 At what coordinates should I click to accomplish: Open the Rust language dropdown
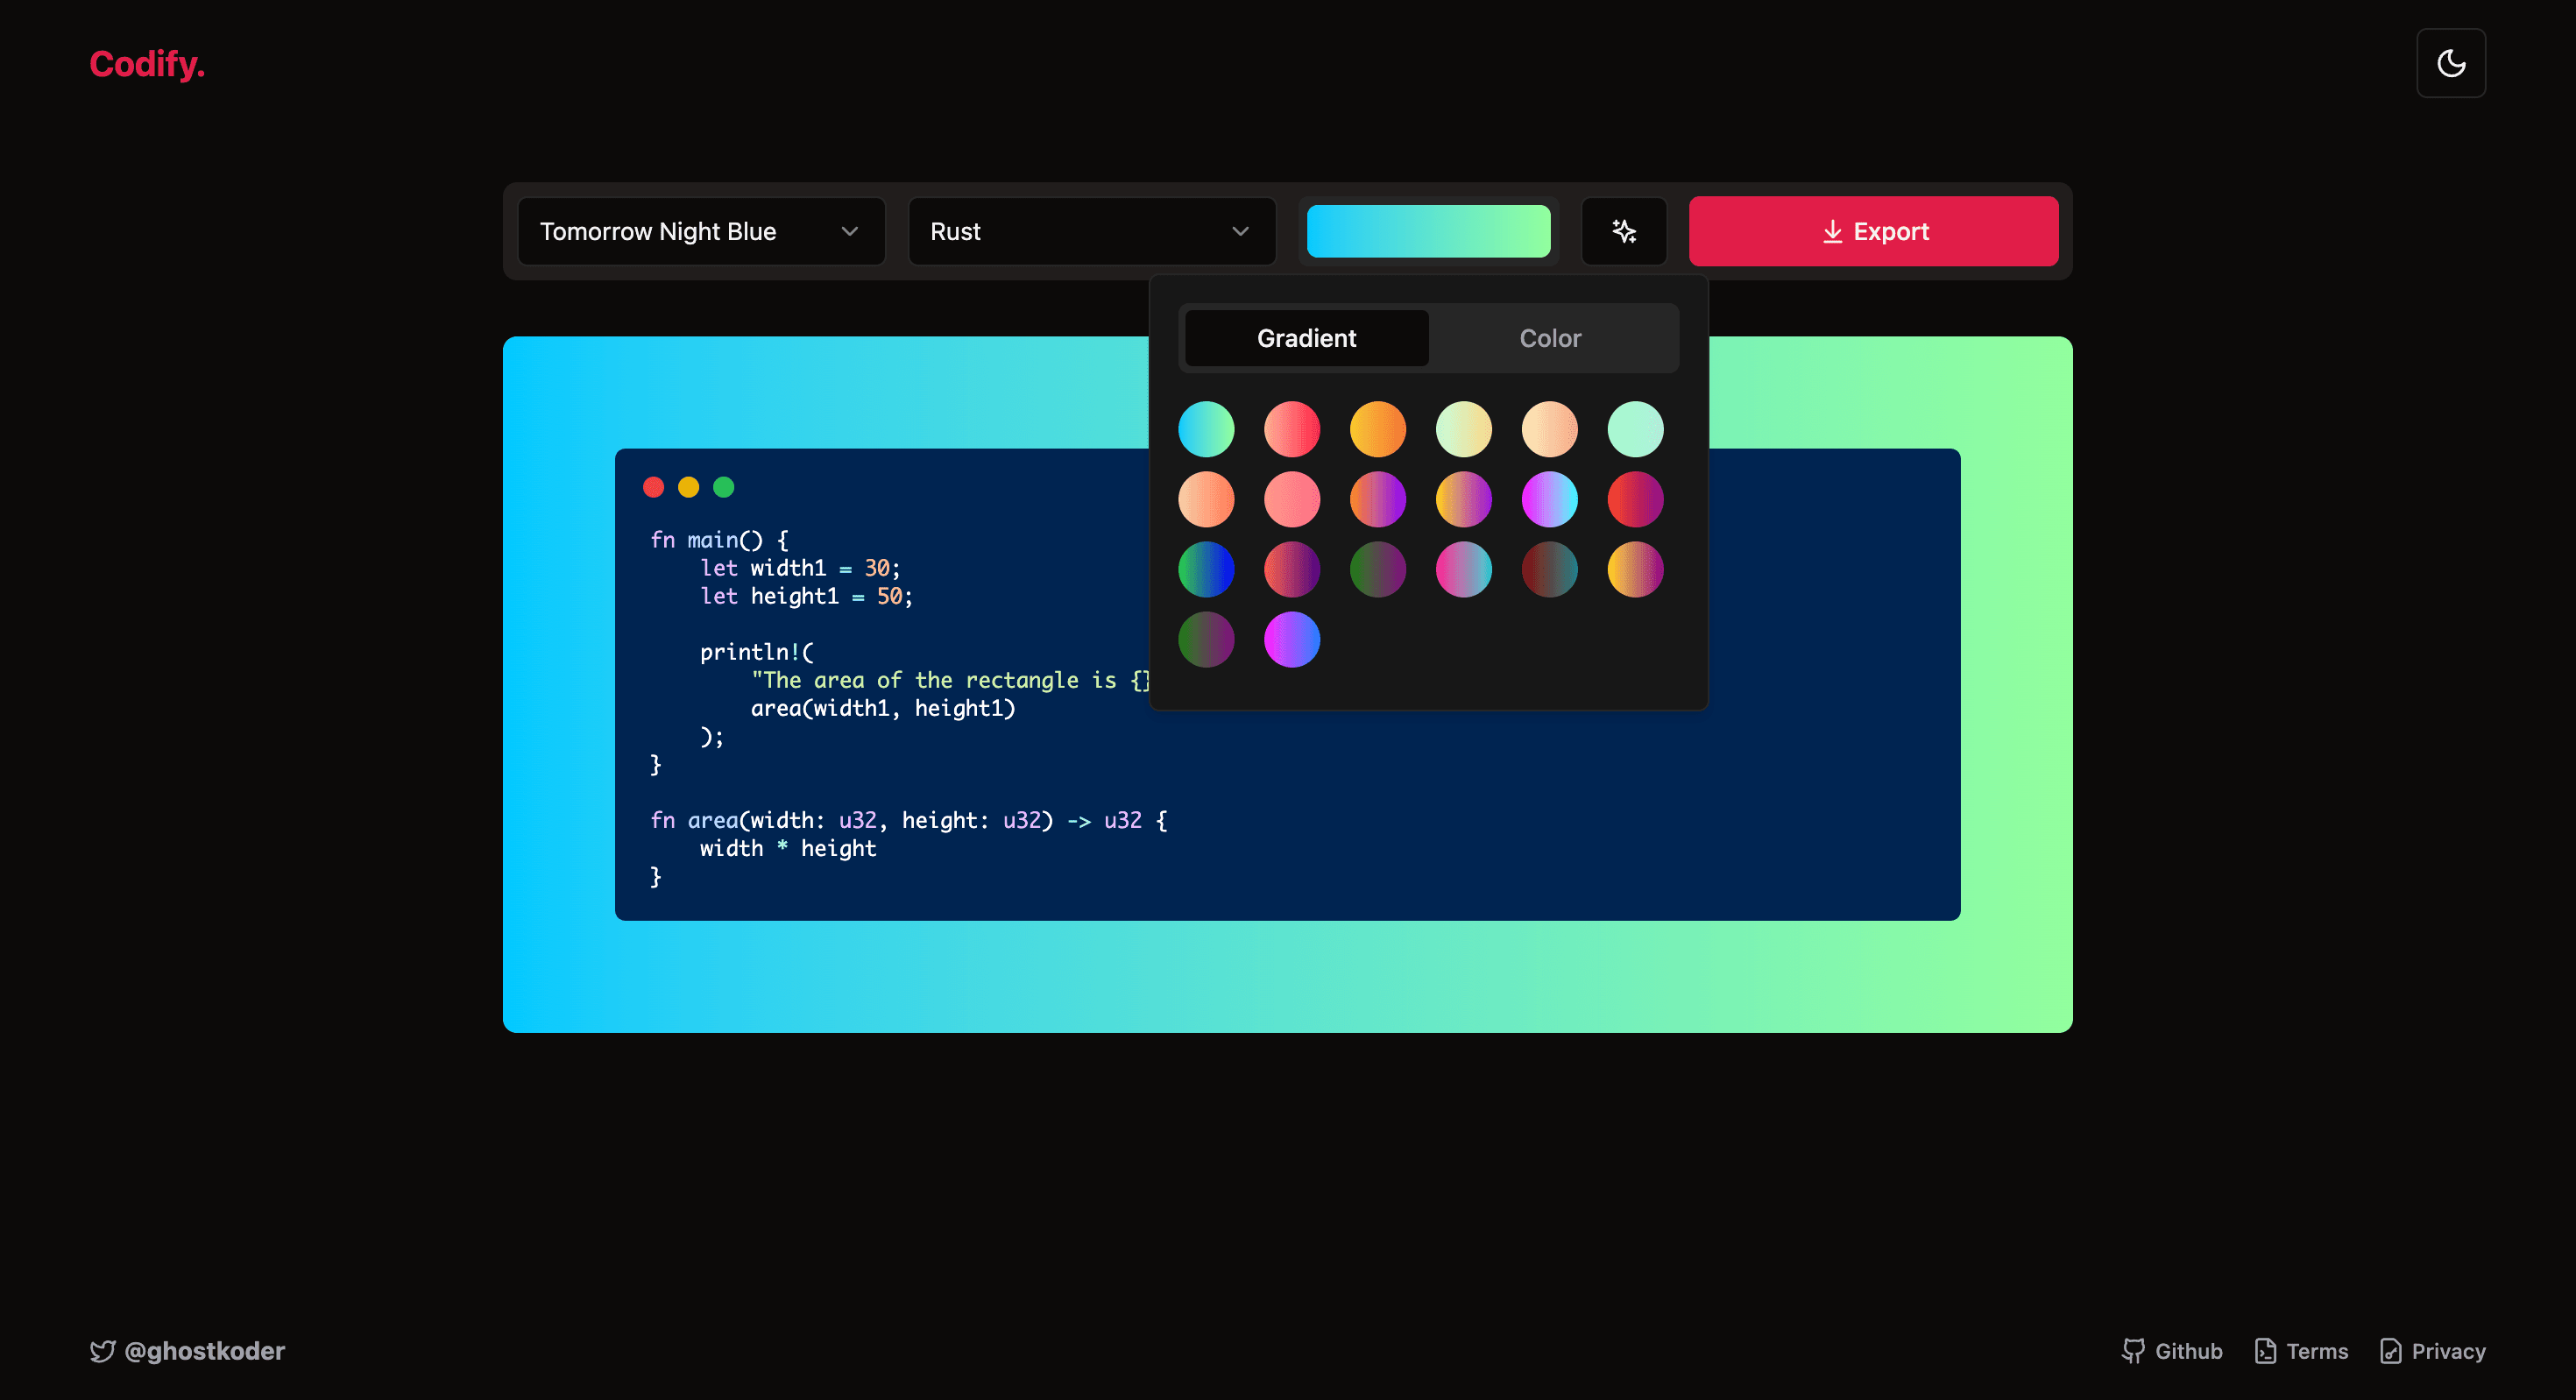tap(1092, 231)
